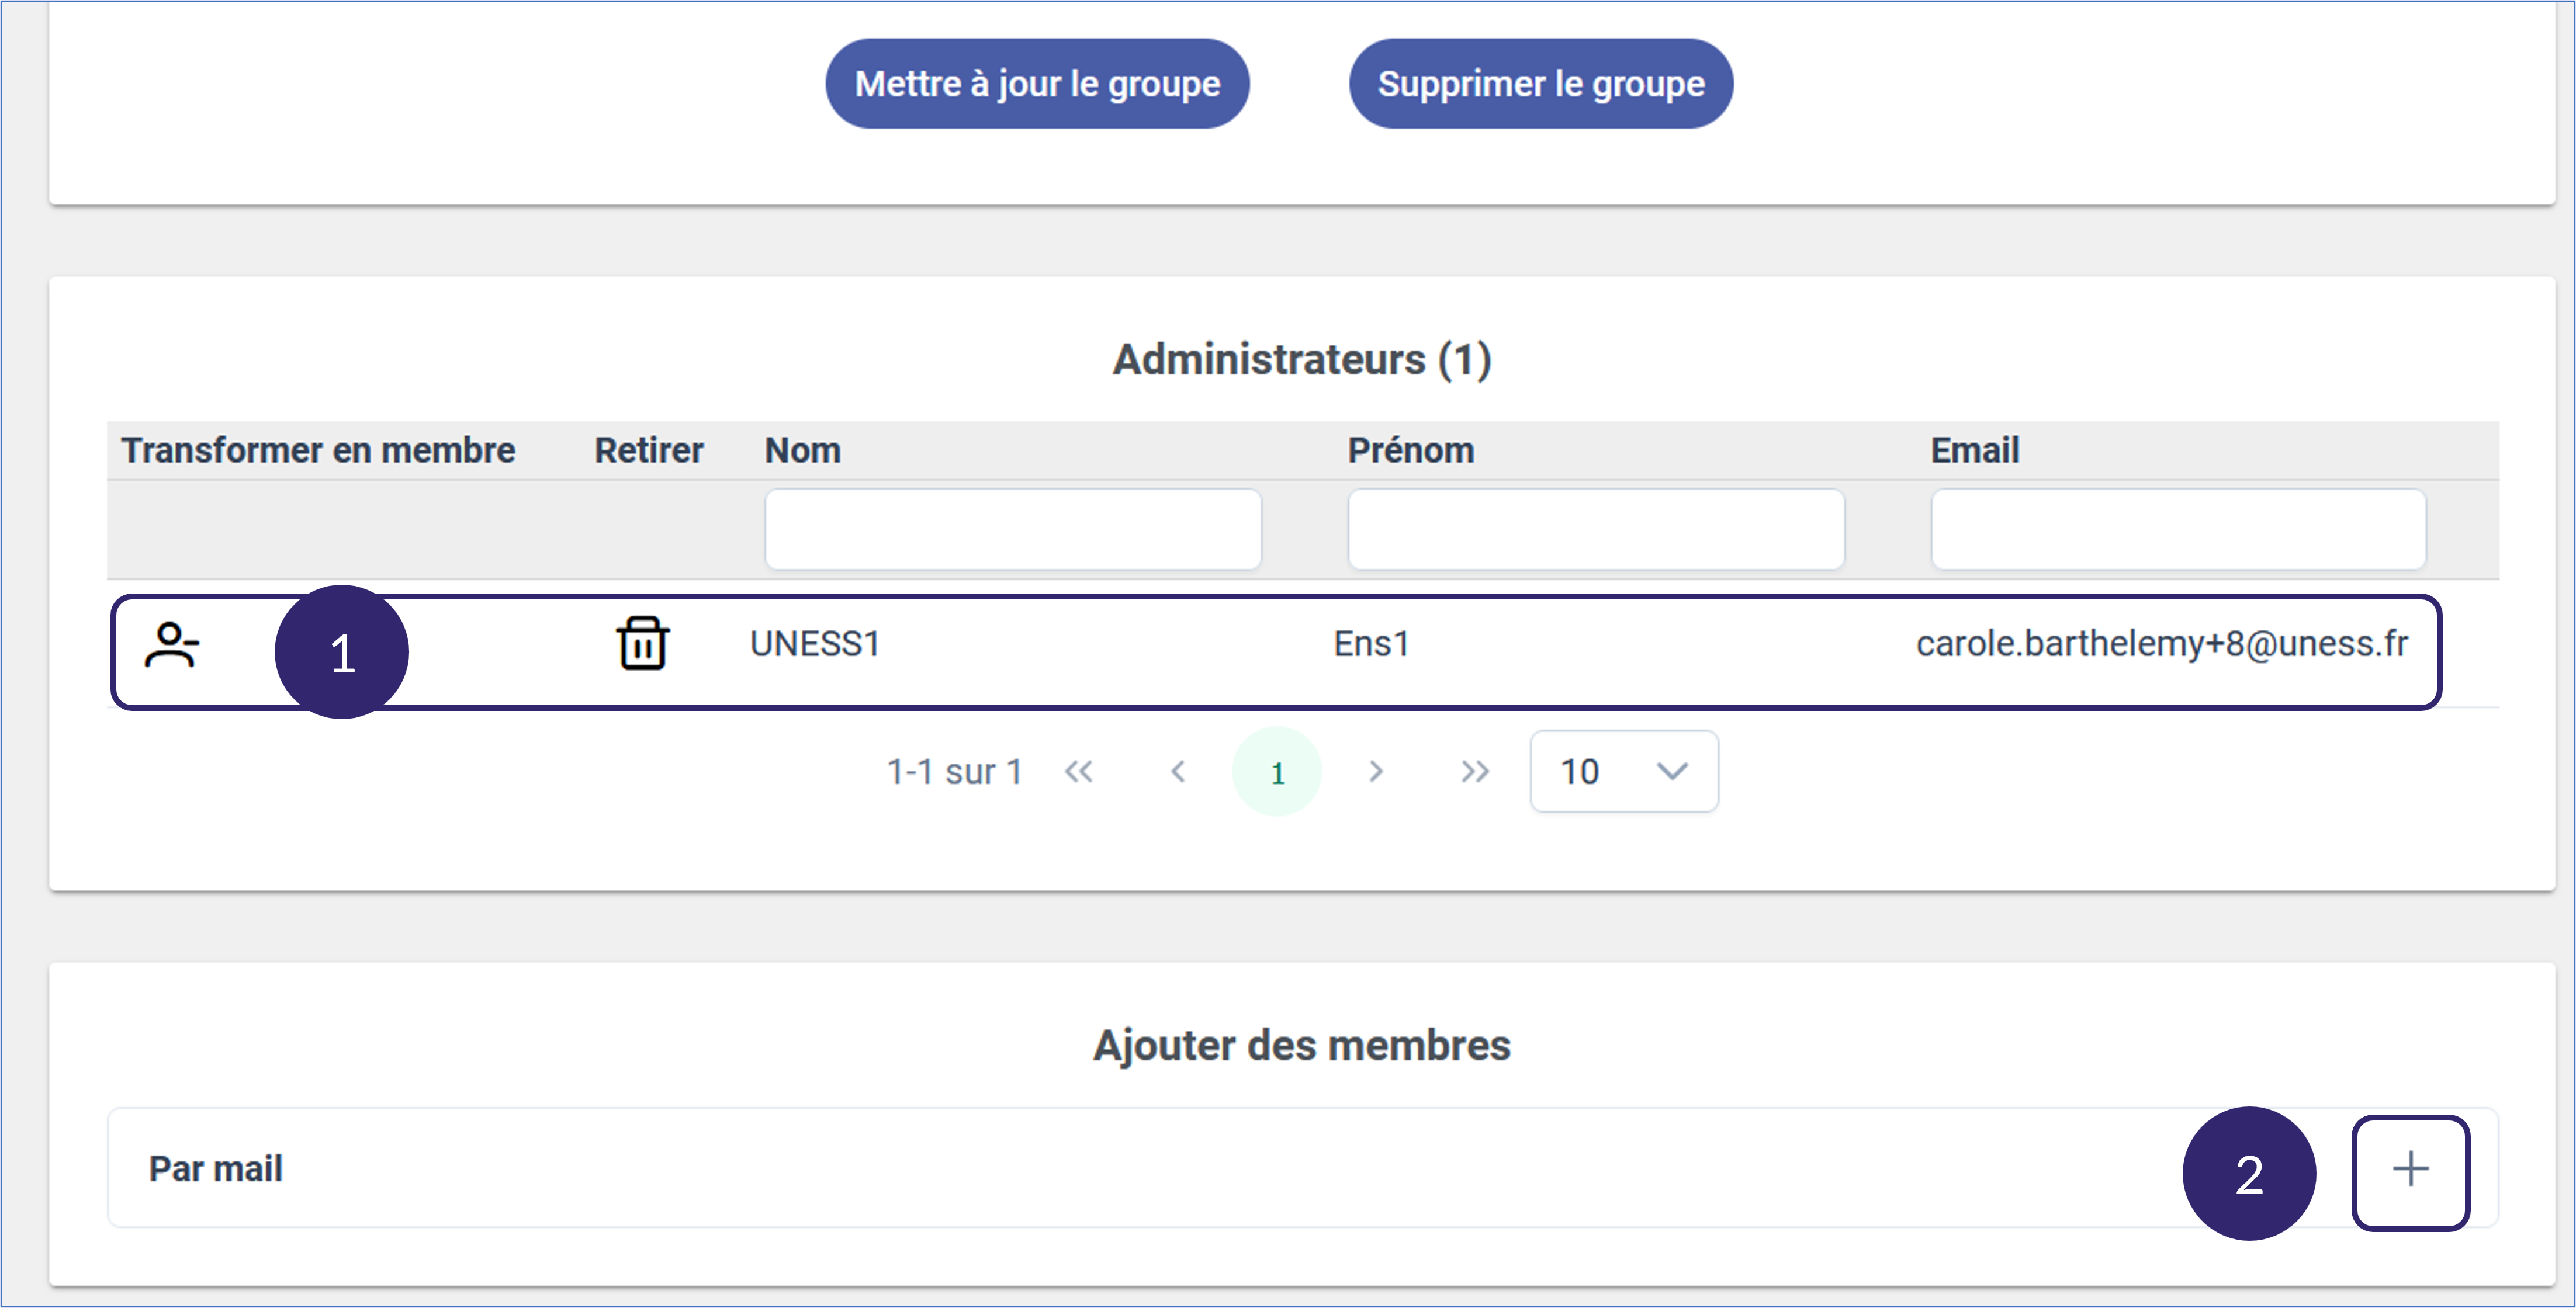Click the trash icon to remove UNESS1
This screenshot has height=1308, width=2576.
tap(642, 643)
